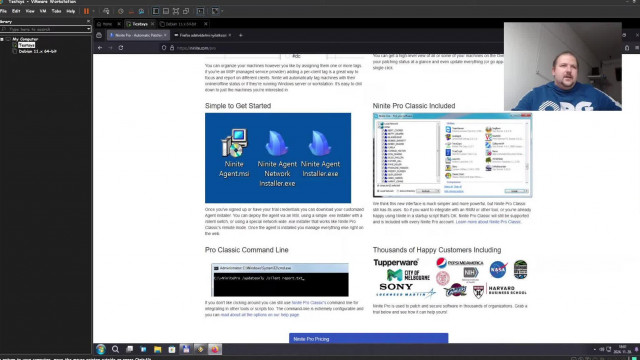Open the snapshot manager icon
This screenshot has width=640, height=360.
pyautogui.click(x=141, y=11)
